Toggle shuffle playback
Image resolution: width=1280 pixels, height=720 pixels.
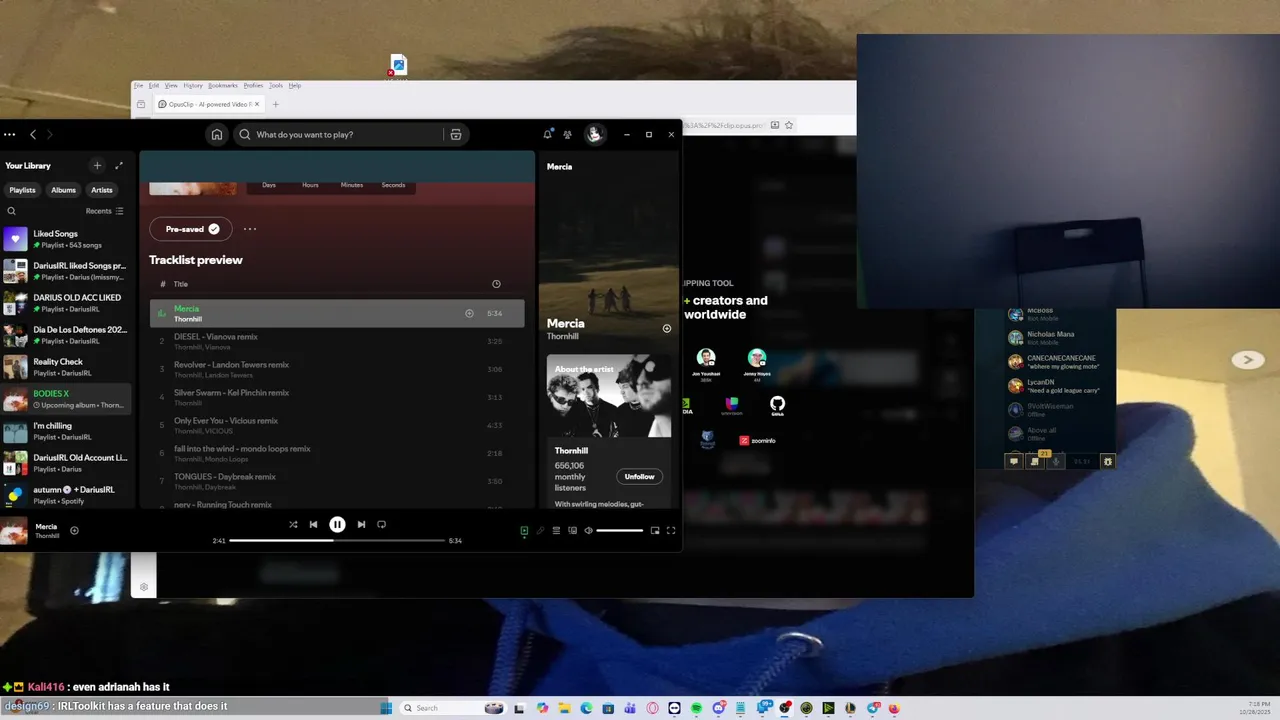293,524
